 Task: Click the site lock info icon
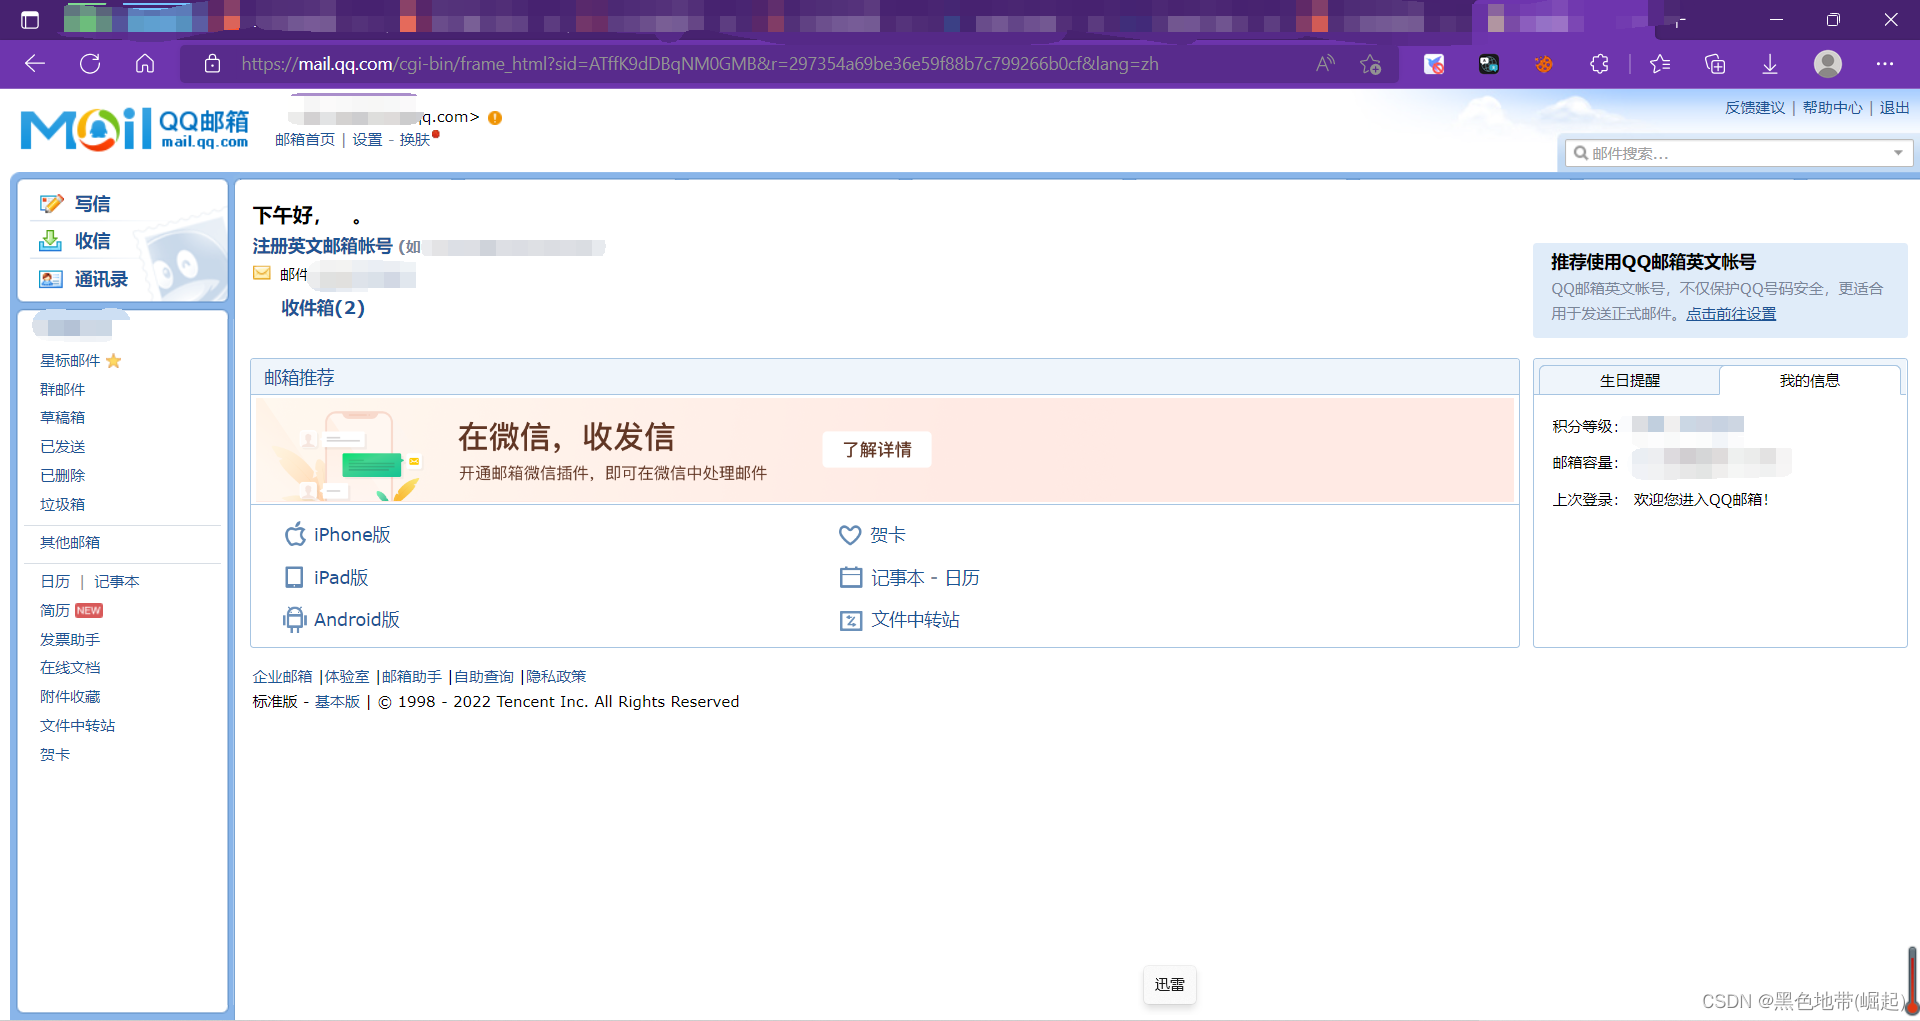tap(212, 64)
